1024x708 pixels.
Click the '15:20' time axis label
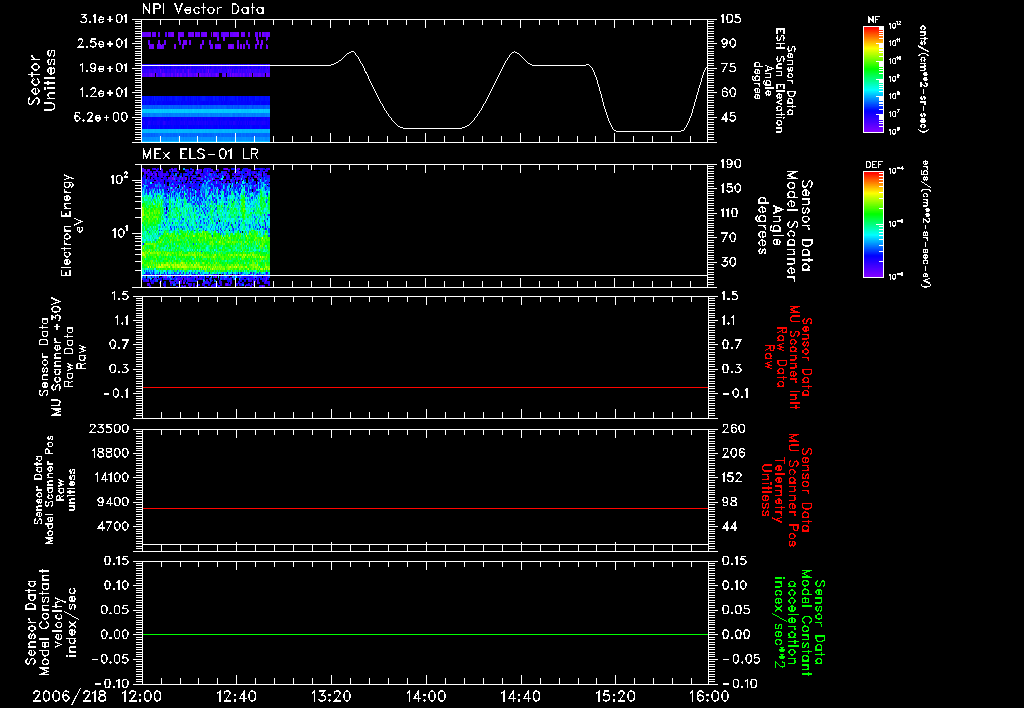615,697
